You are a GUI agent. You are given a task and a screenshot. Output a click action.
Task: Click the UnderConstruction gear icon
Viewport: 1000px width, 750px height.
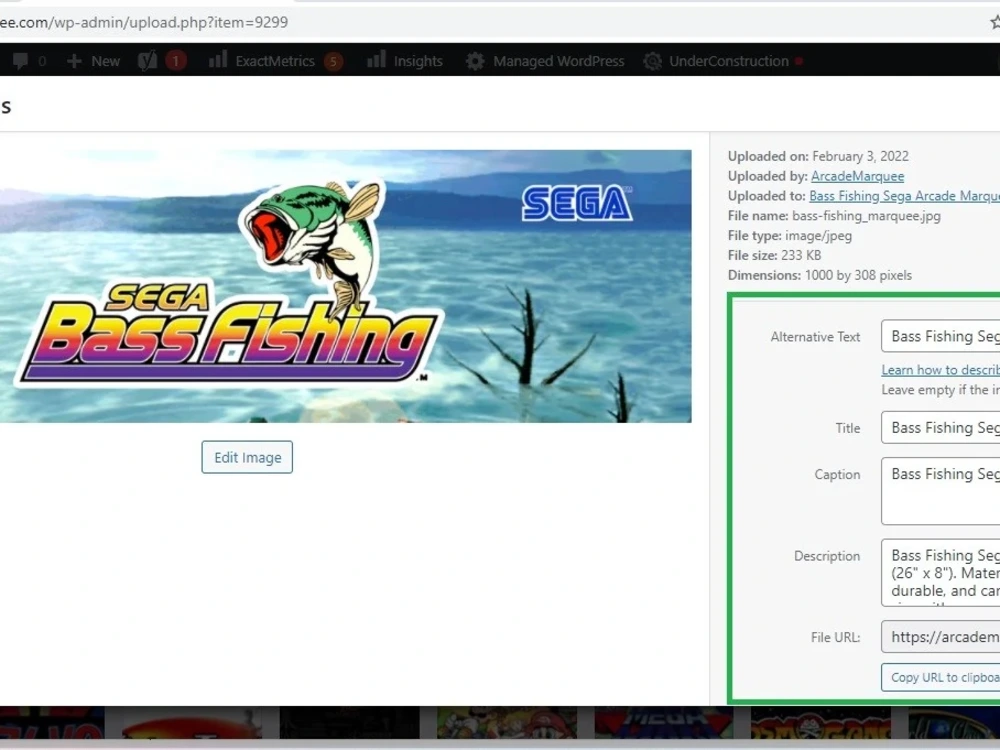652,61
